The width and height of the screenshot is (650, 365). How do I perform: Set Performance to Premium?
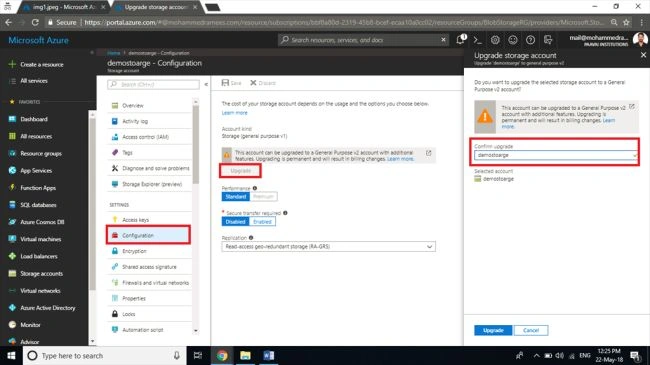click(x=263, y=197)
